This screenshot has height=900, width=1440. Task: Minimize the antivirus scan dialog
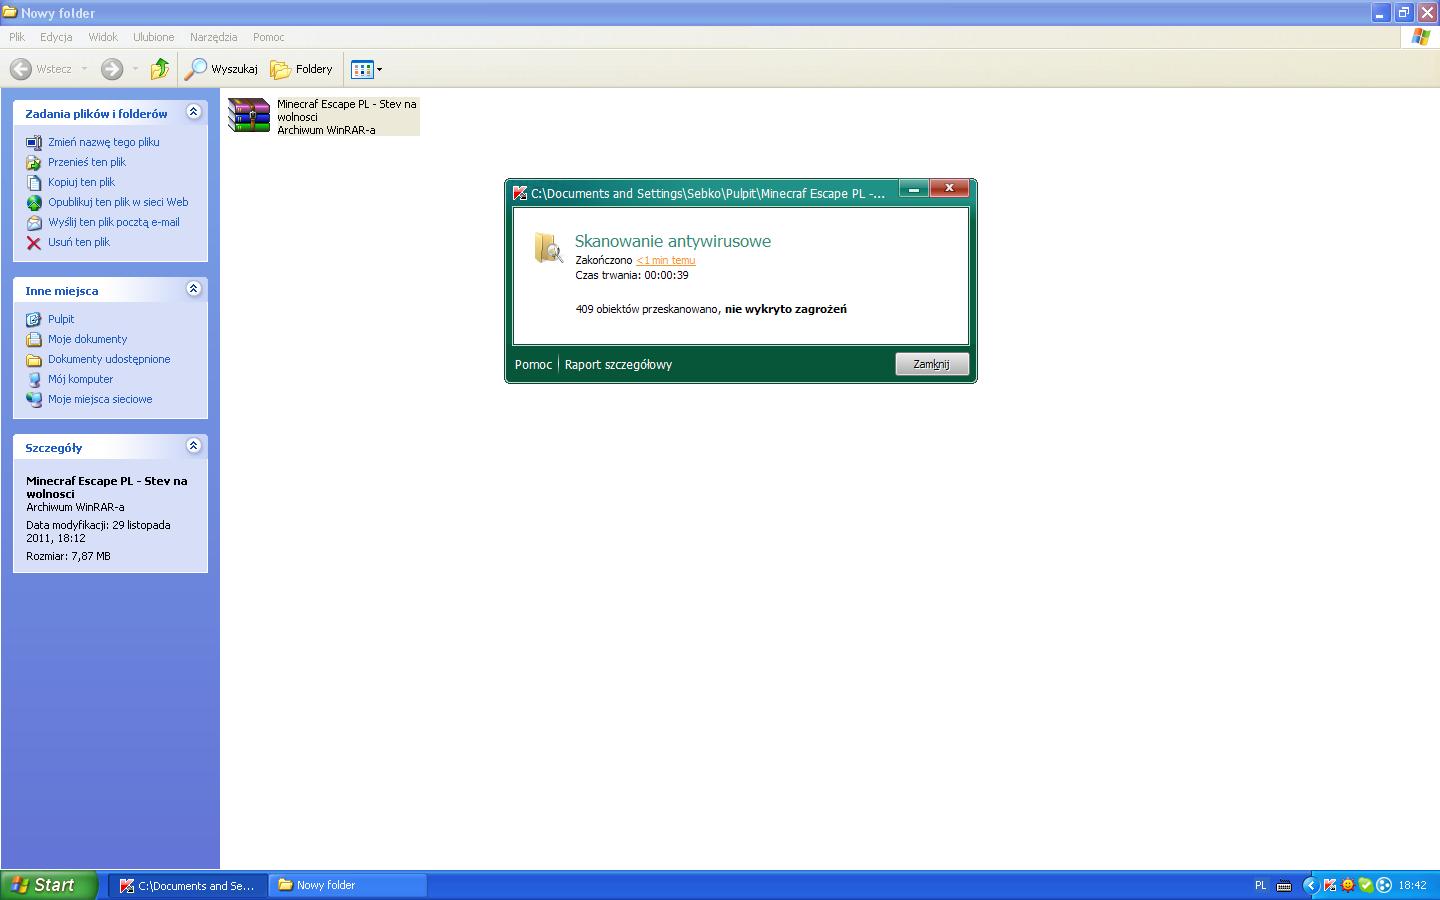(x=914, y=188)
